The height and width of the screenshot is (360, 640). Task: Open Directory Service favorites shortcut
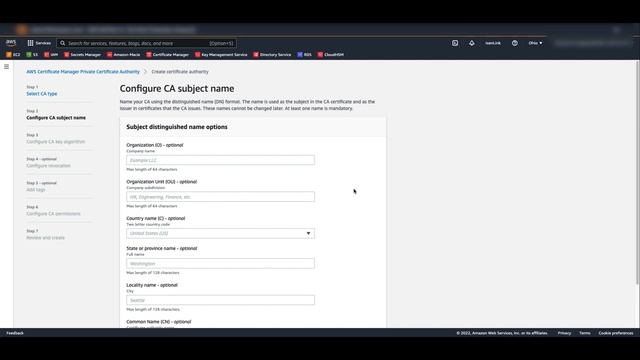272,54
